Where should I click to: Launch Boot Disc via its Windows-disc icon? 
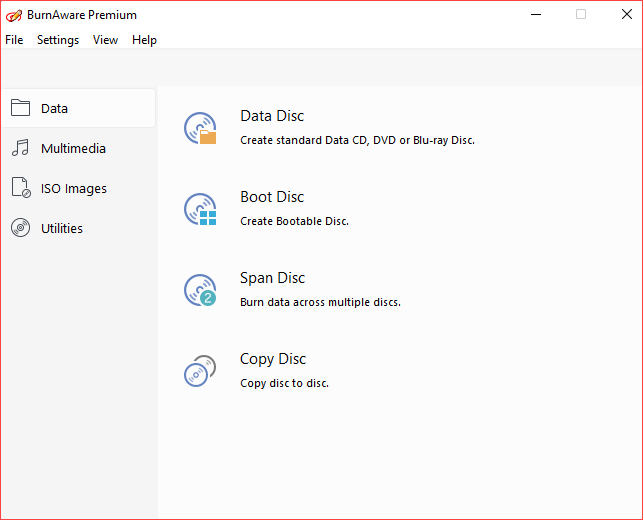point(200,209)
